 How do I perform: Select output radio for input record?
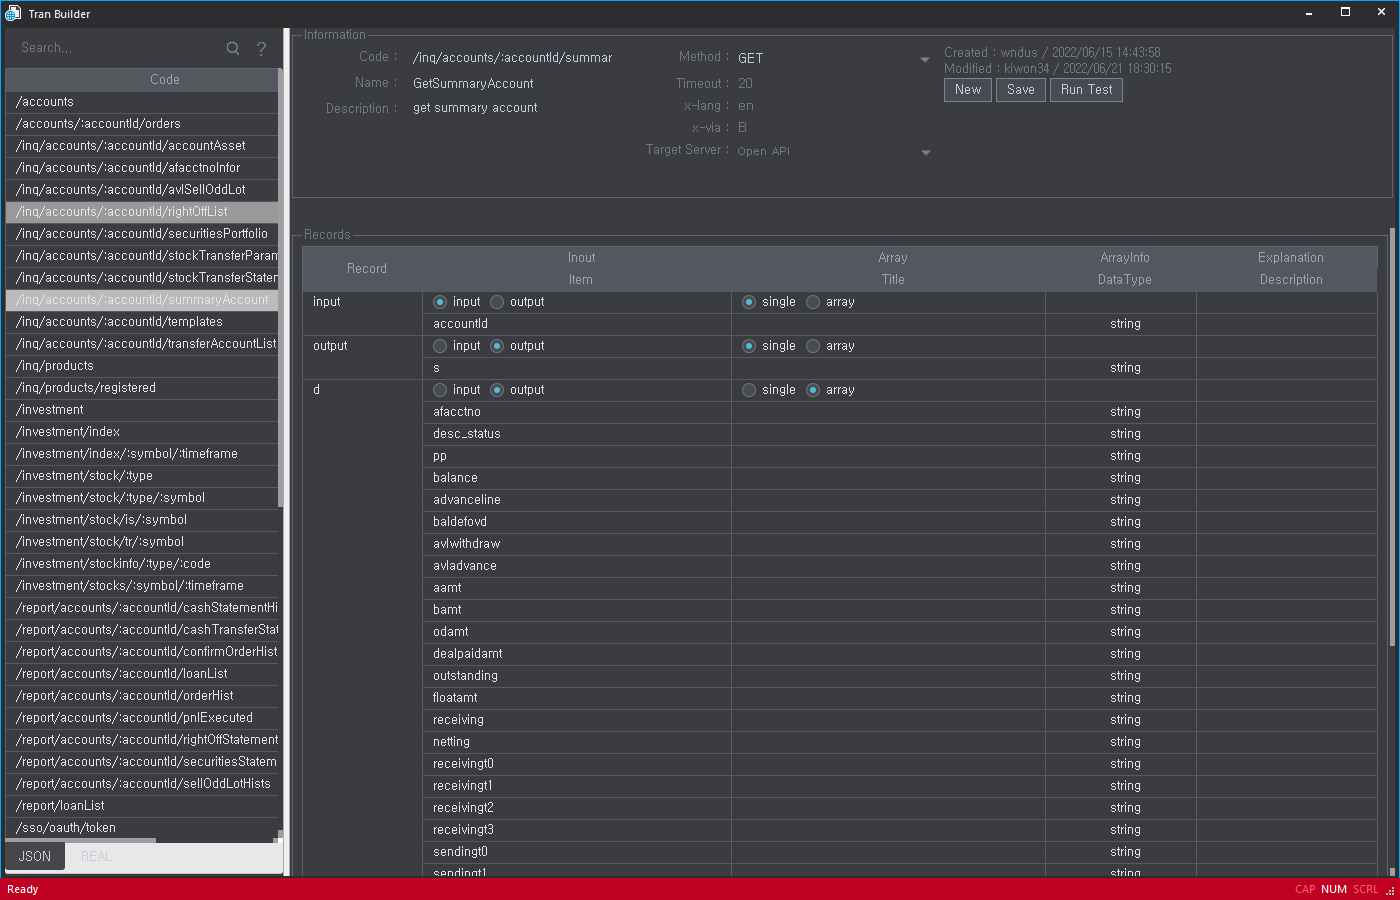coord(497,302)
